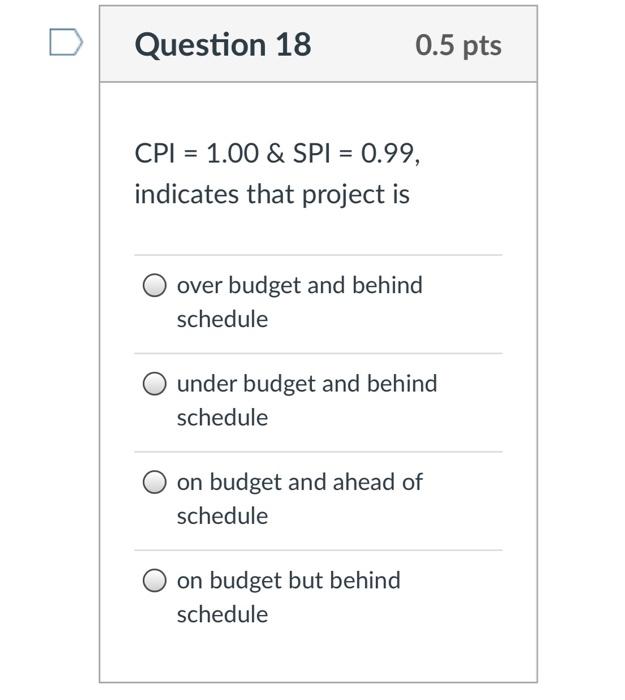
Task: Click the 'on budget but behind' answer text
Action: (288, 580)
